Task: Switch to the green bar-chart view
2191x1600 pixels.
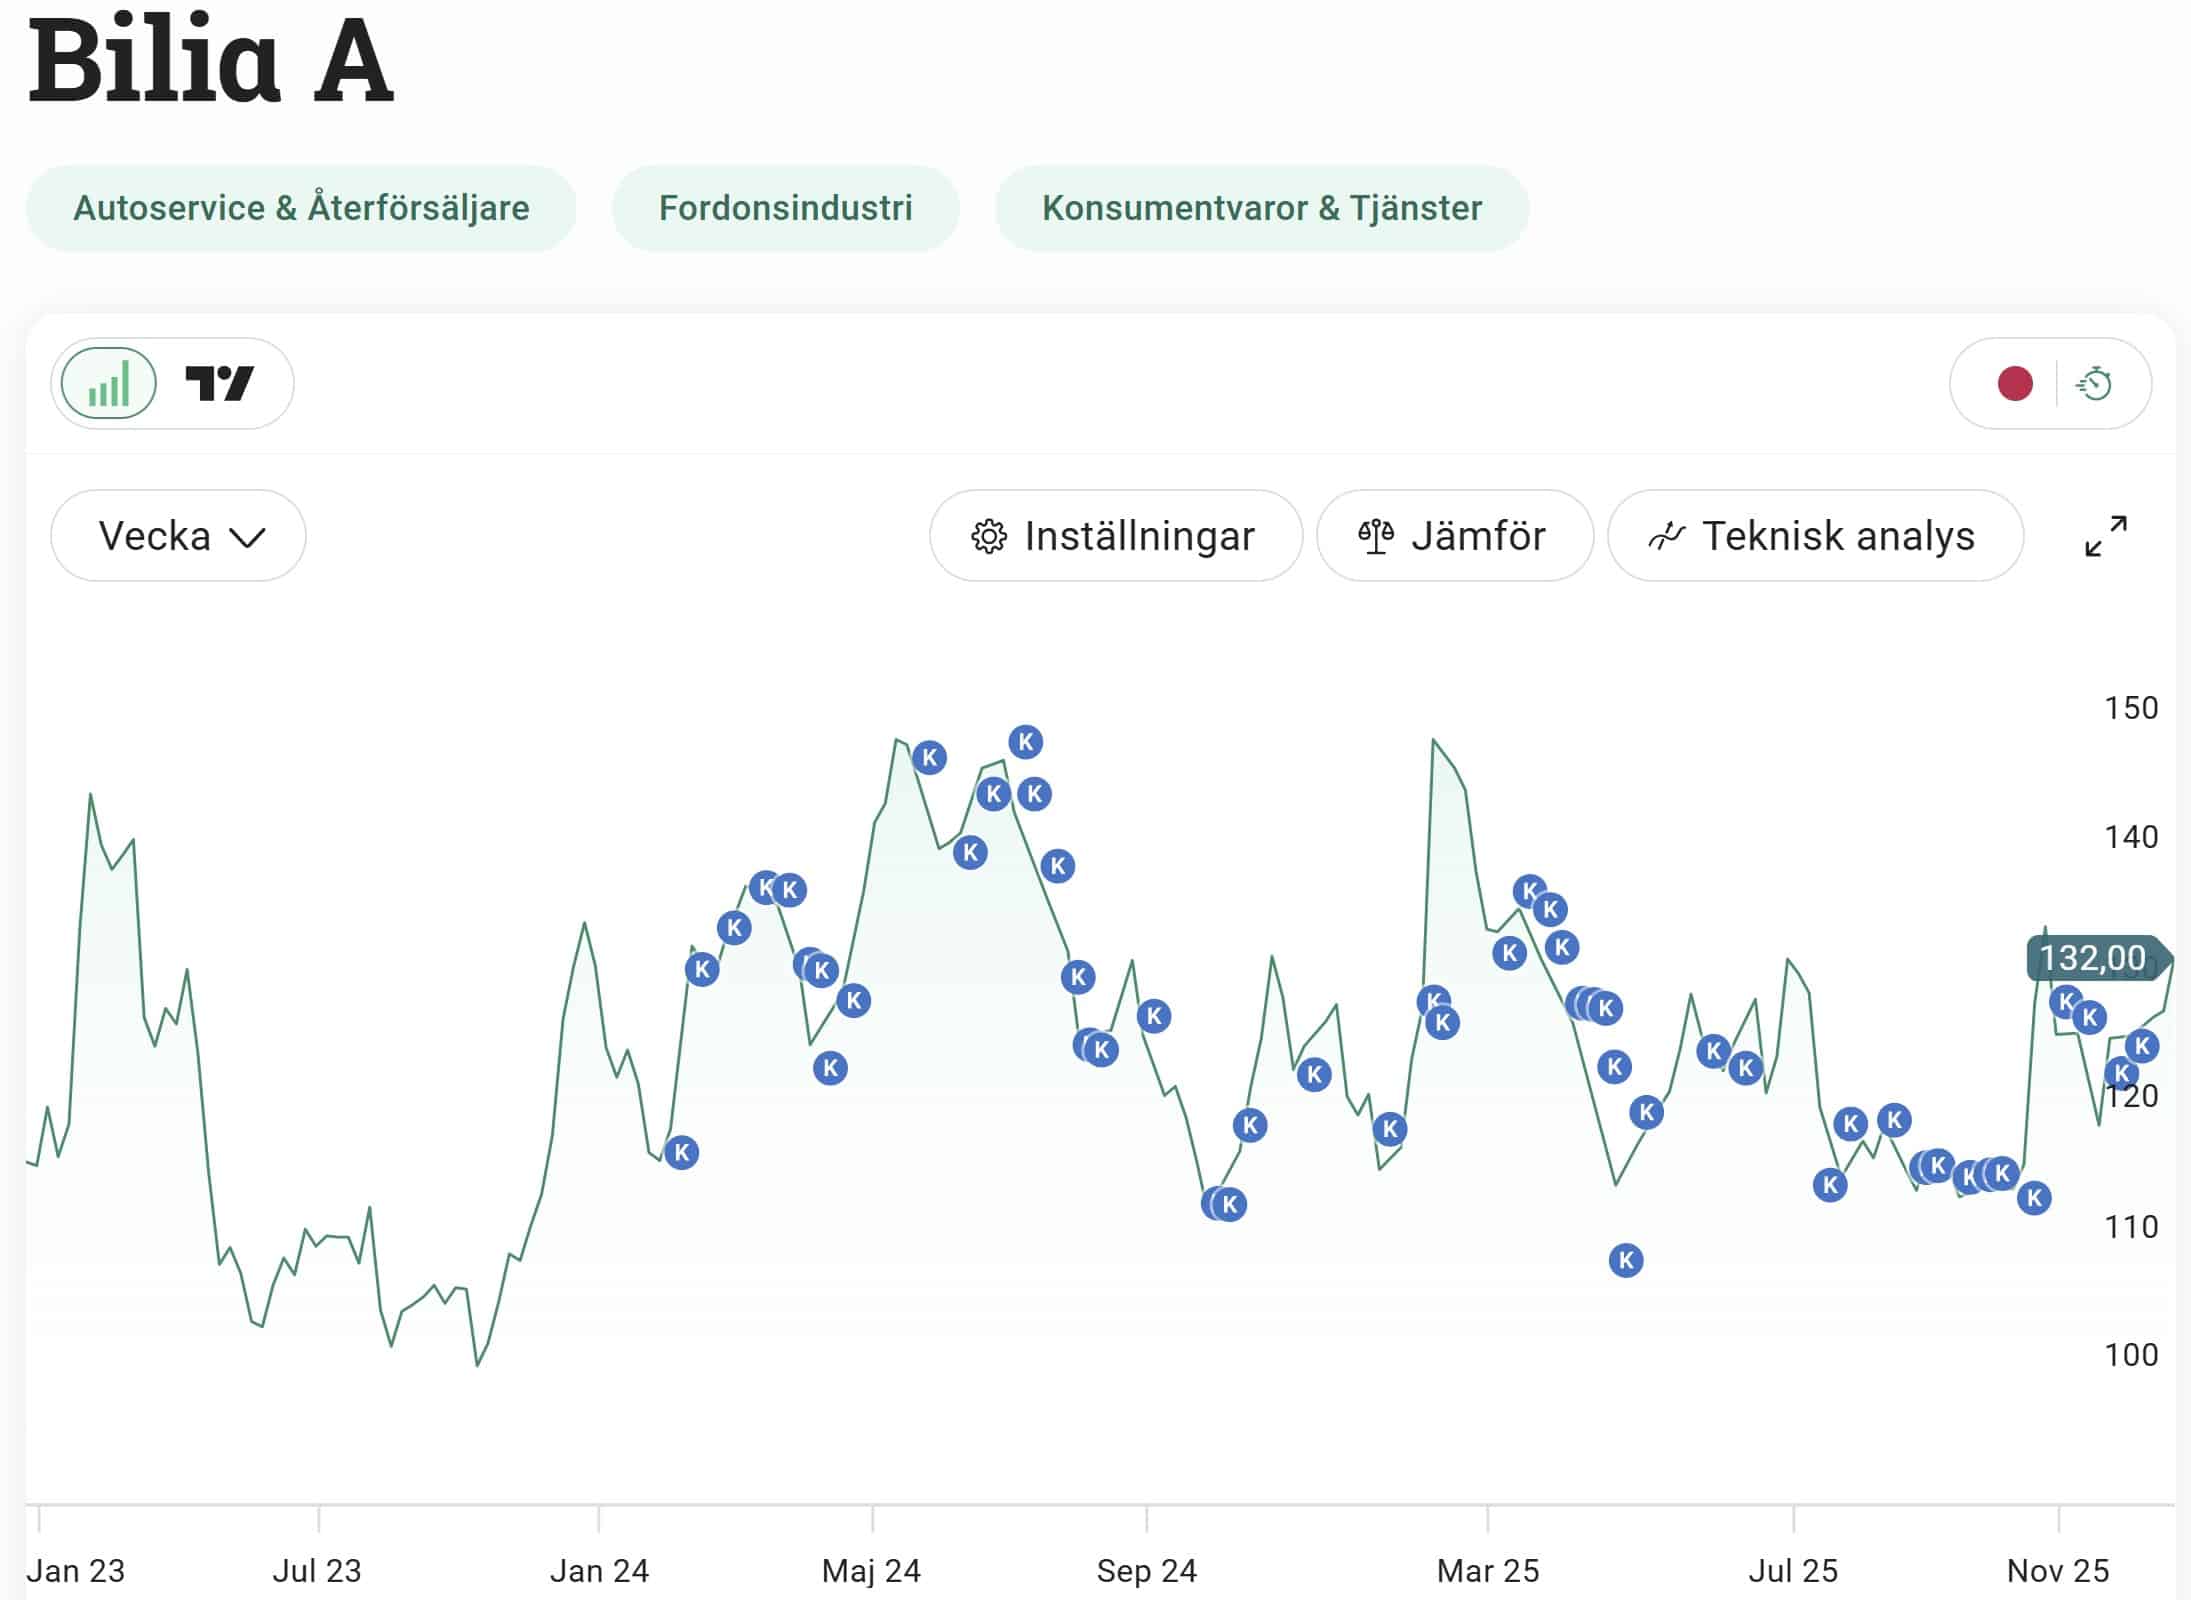Action: pyautogui.click(x=108, y=384)
